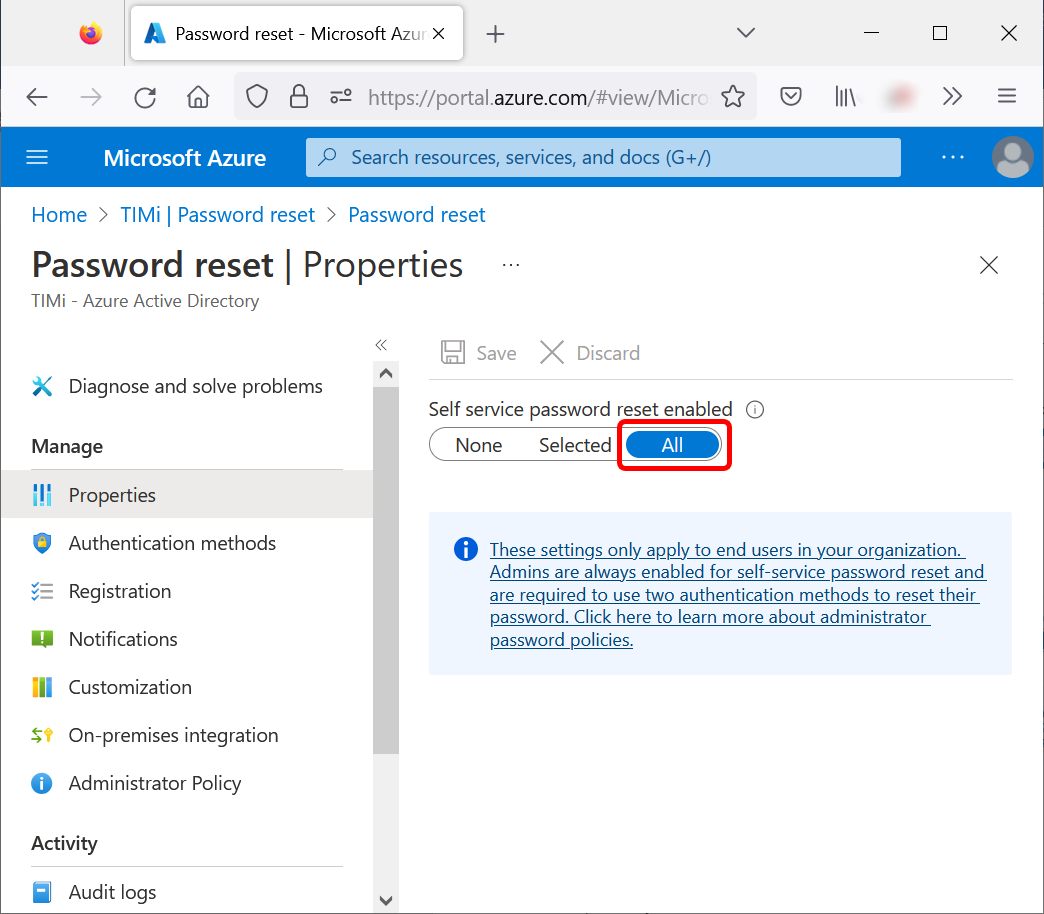This screenshot has height=914, width=1044.
Task: Open Audit logs
Action: pos(94,892)
